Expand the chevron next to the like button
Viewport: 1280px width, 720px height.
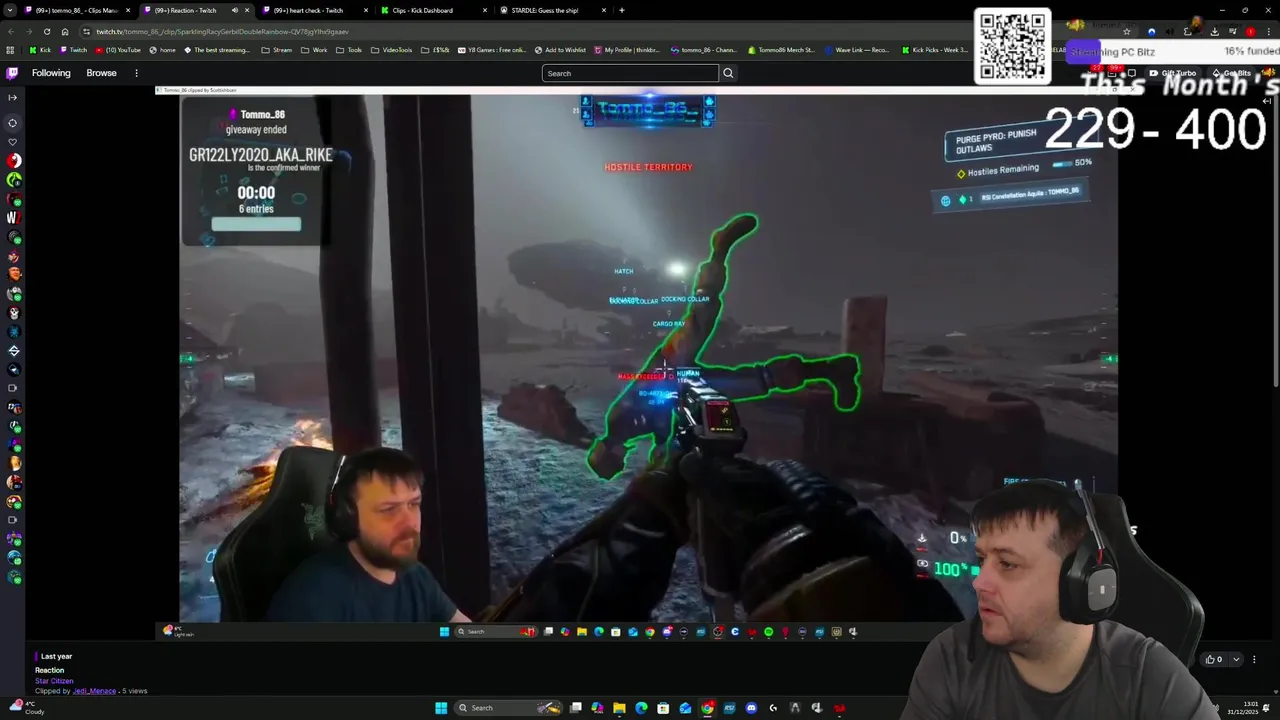pos(1236,659)
